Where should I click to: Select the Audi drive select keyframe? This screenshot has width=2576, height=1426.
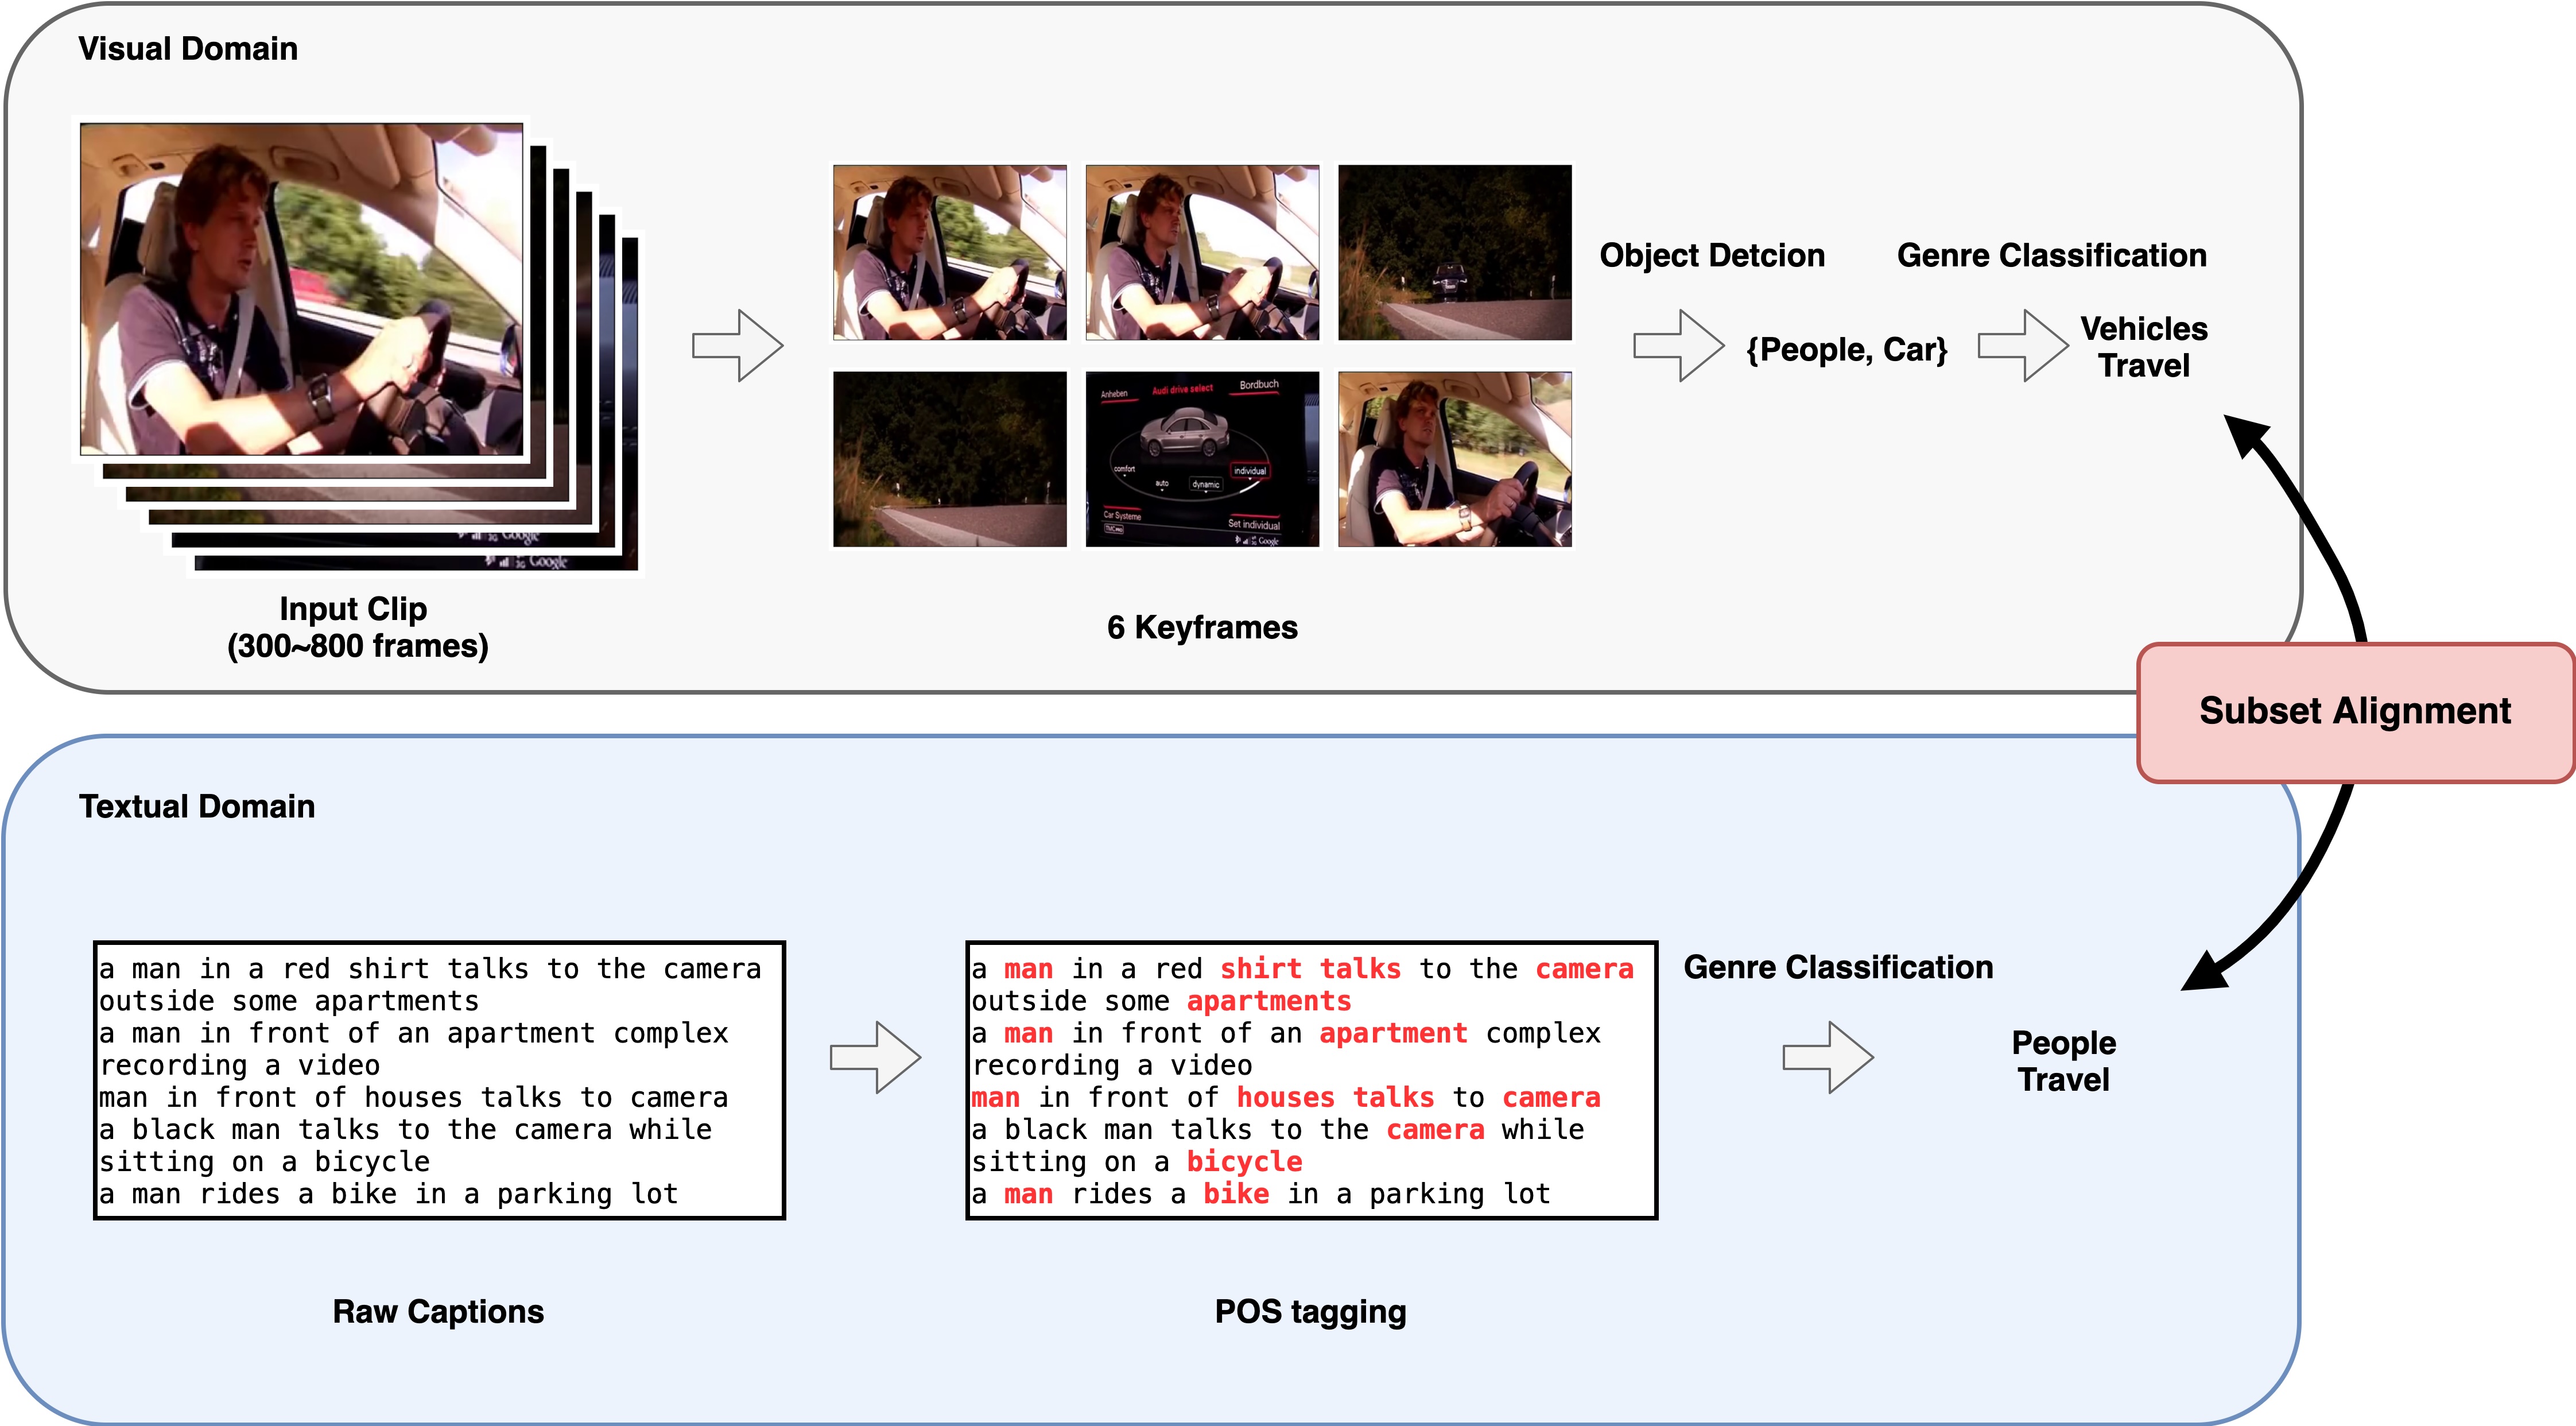(1202, 460)
